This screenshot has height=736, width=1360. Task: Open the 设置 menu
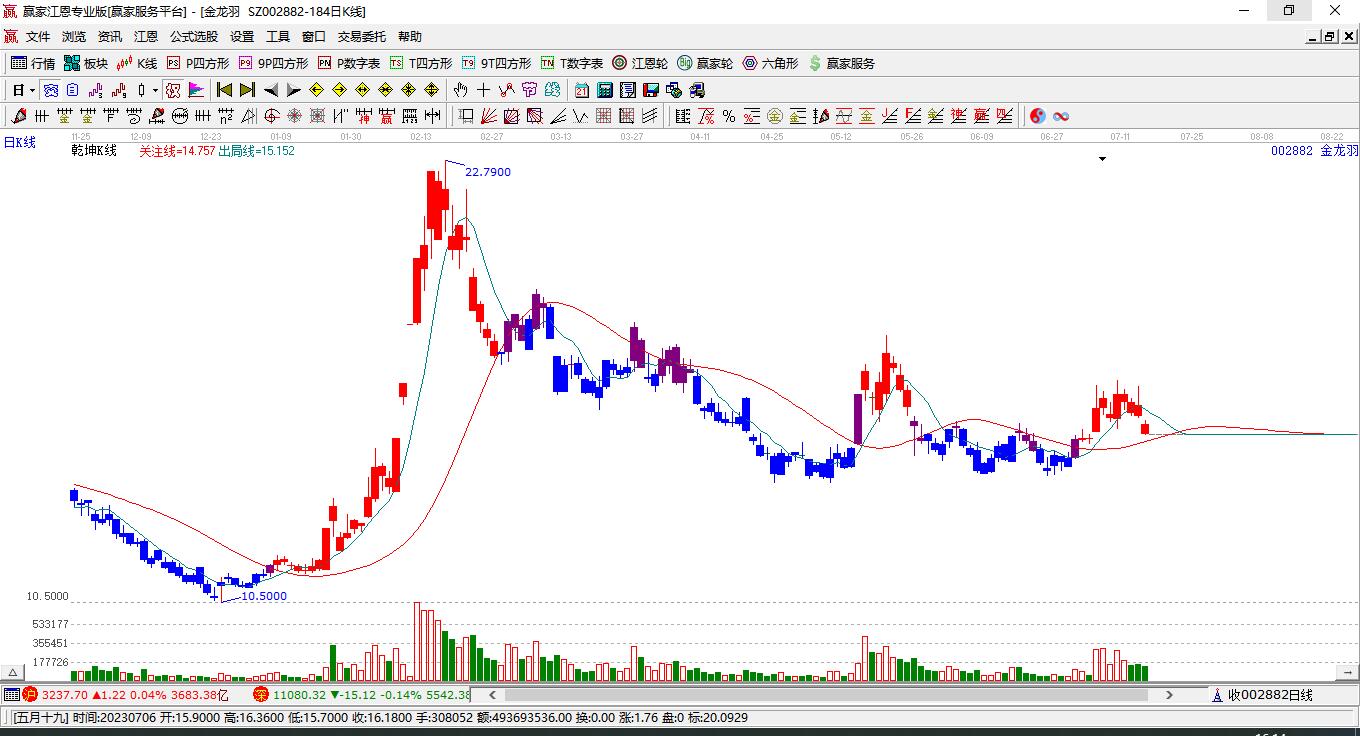point(242,37)
